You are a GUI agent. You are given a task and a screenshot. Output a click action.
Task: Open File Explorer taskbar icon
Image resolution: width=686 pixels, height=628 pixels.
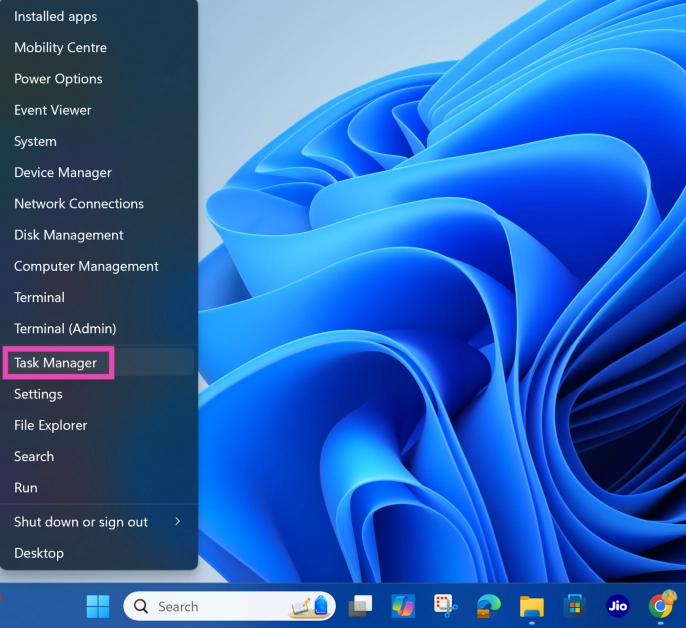point(531,606)
